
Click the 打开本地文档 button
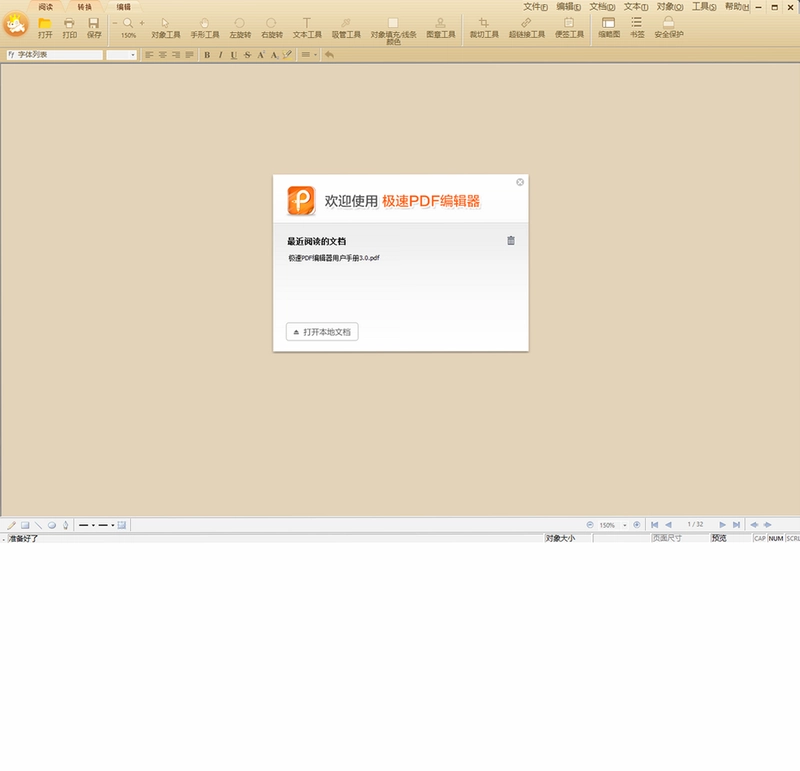(x=322, y=332)
